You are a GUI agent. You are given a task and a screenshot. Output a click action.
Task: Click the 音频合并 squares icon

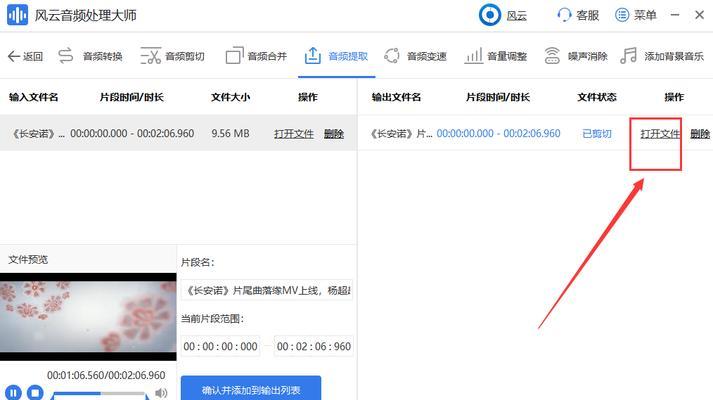(x=235, y=56)
